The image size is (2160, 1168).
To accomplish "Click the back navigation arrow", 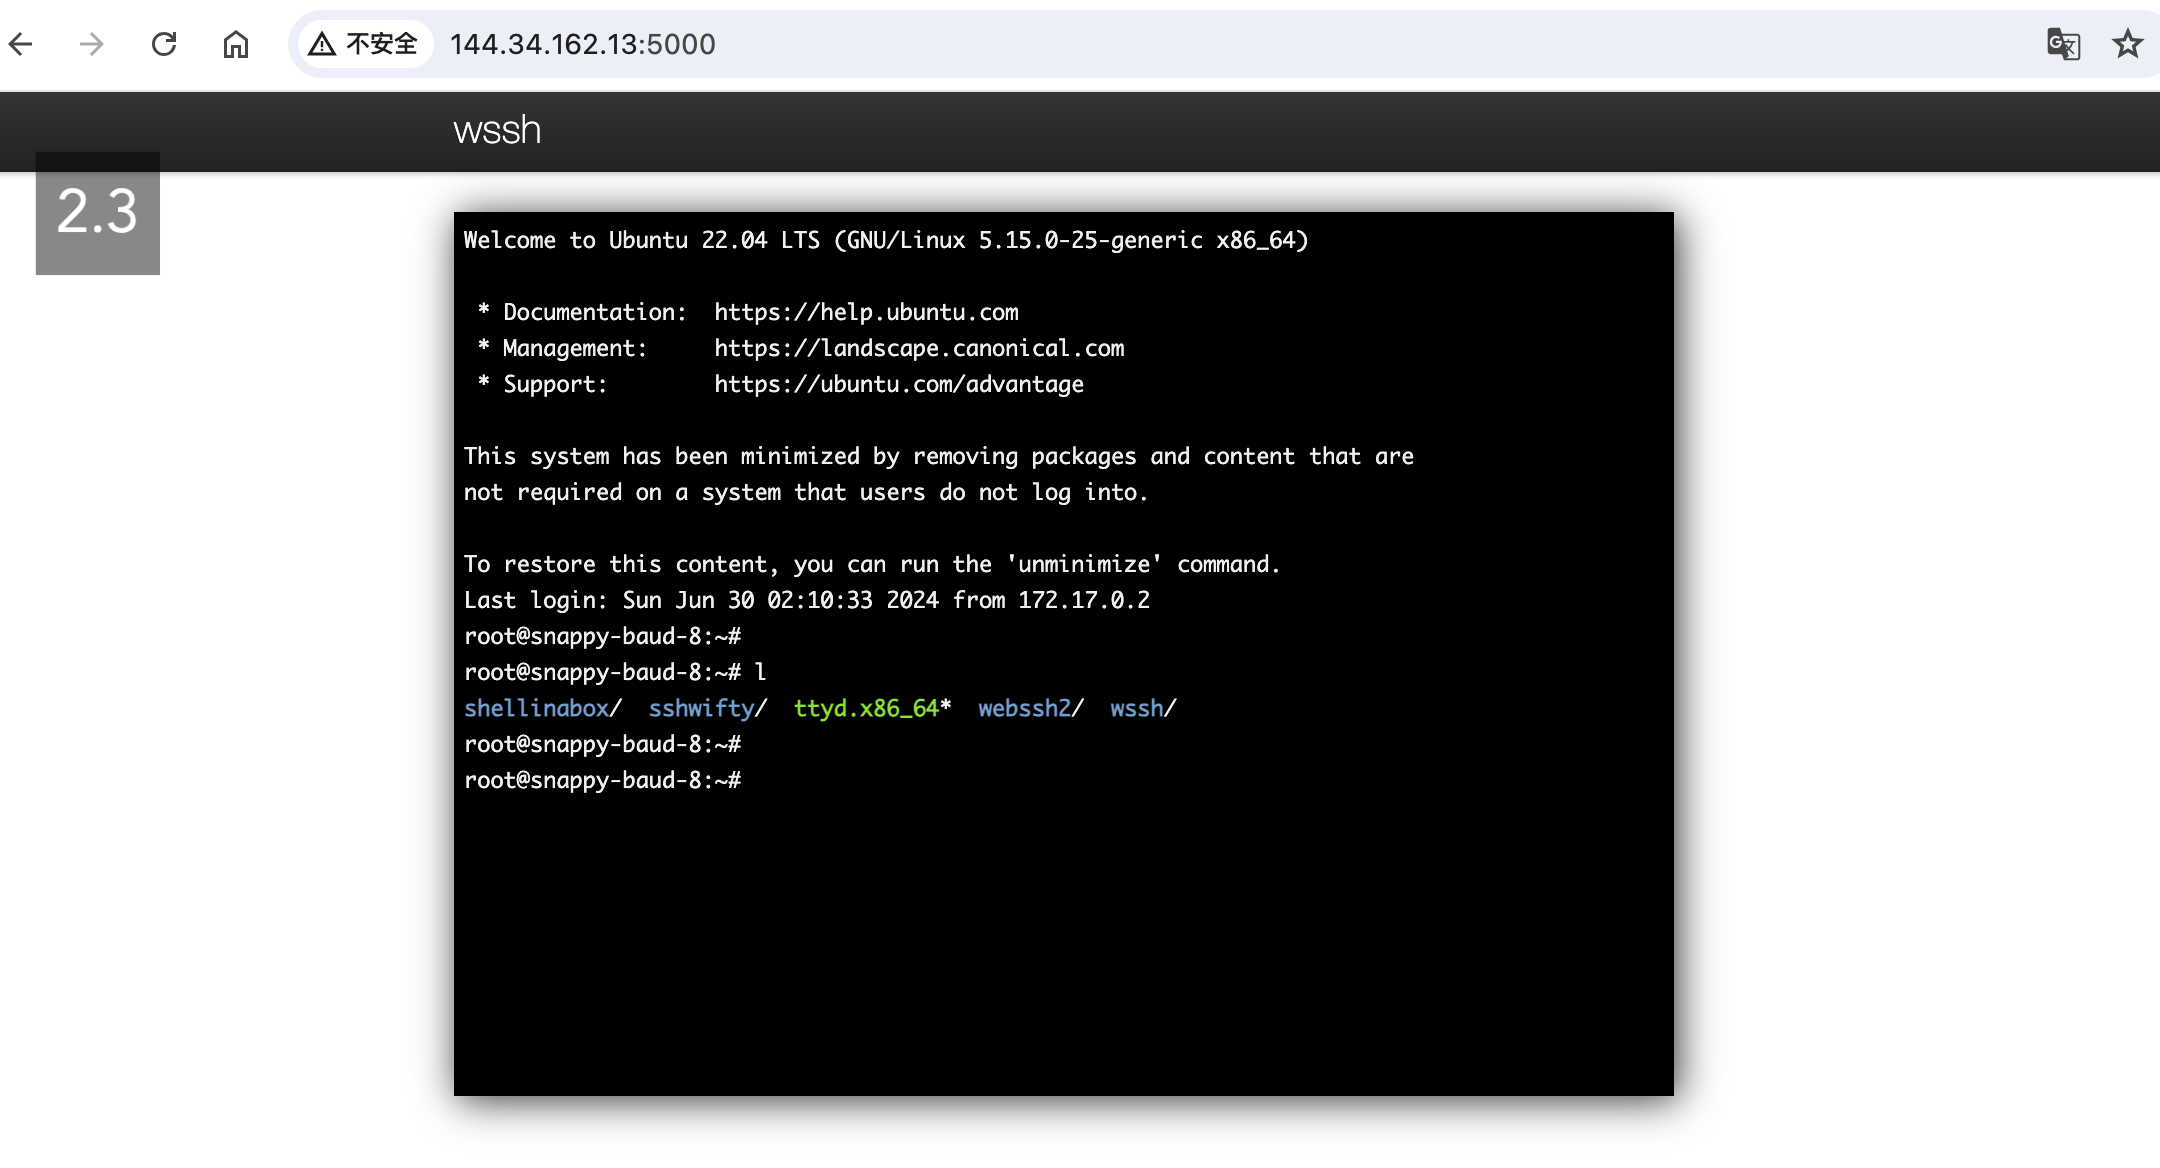I will pyautogui.click(x=22, y=44).
